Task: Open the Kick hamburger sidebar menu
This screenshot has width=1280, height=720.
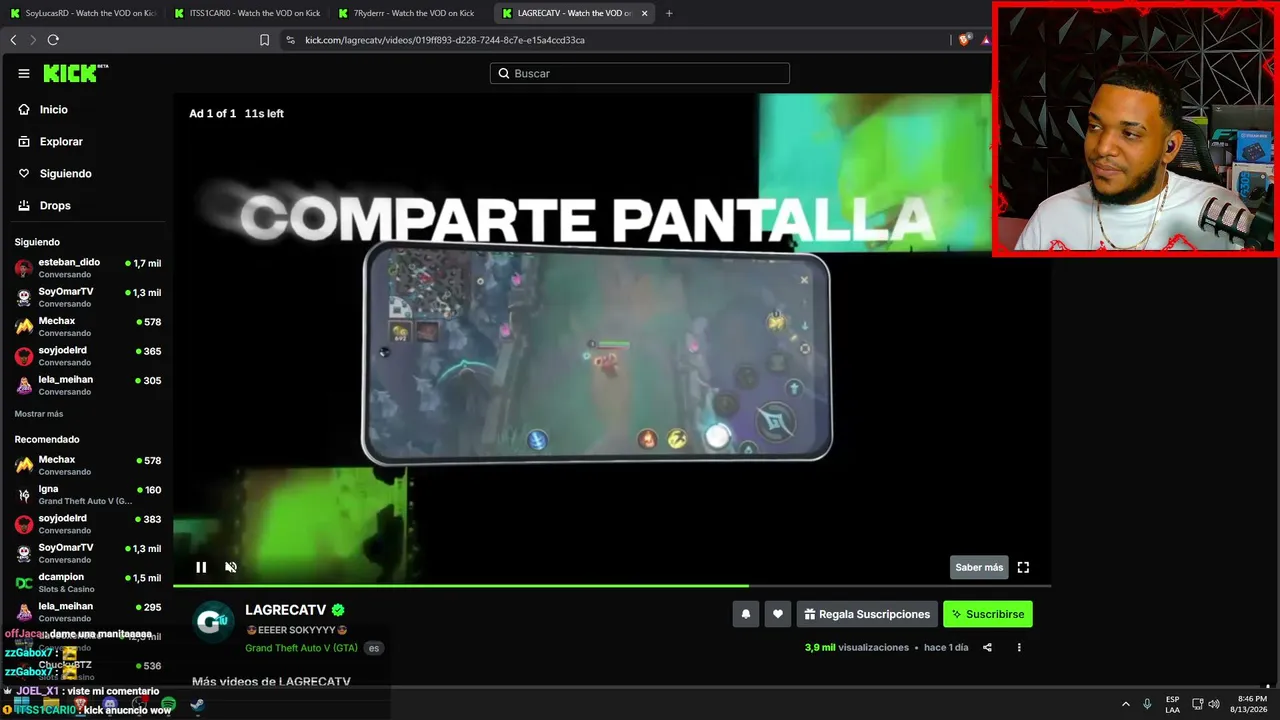Action: [x=24, y=73]
